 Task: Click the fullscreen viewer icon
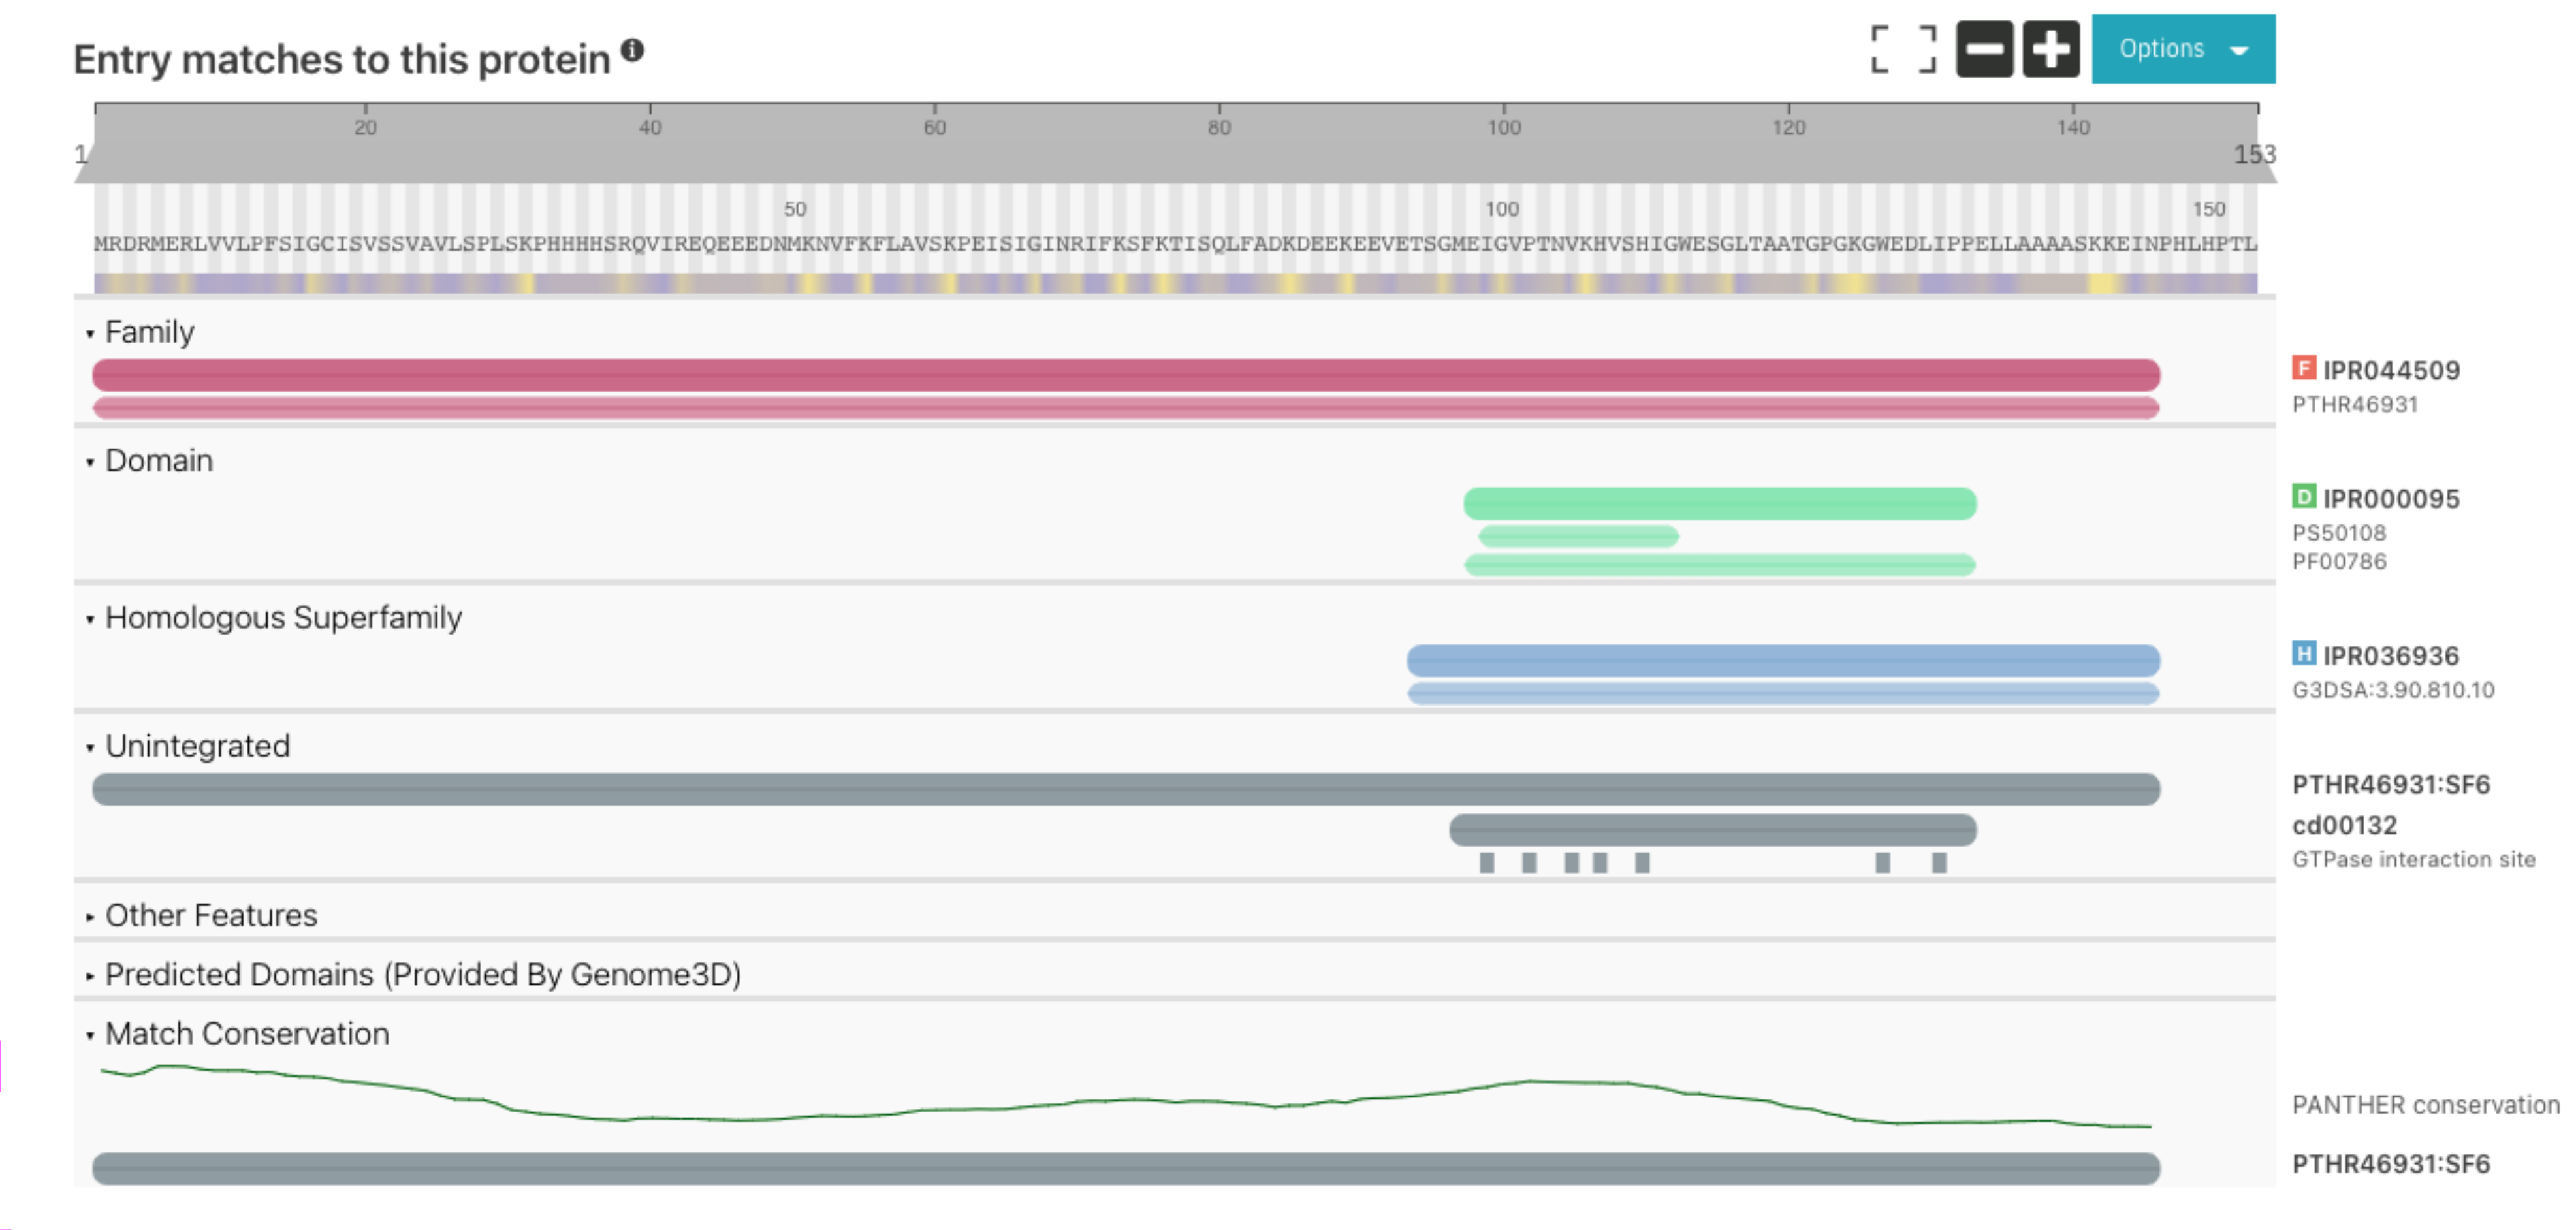click(1903, 49)
